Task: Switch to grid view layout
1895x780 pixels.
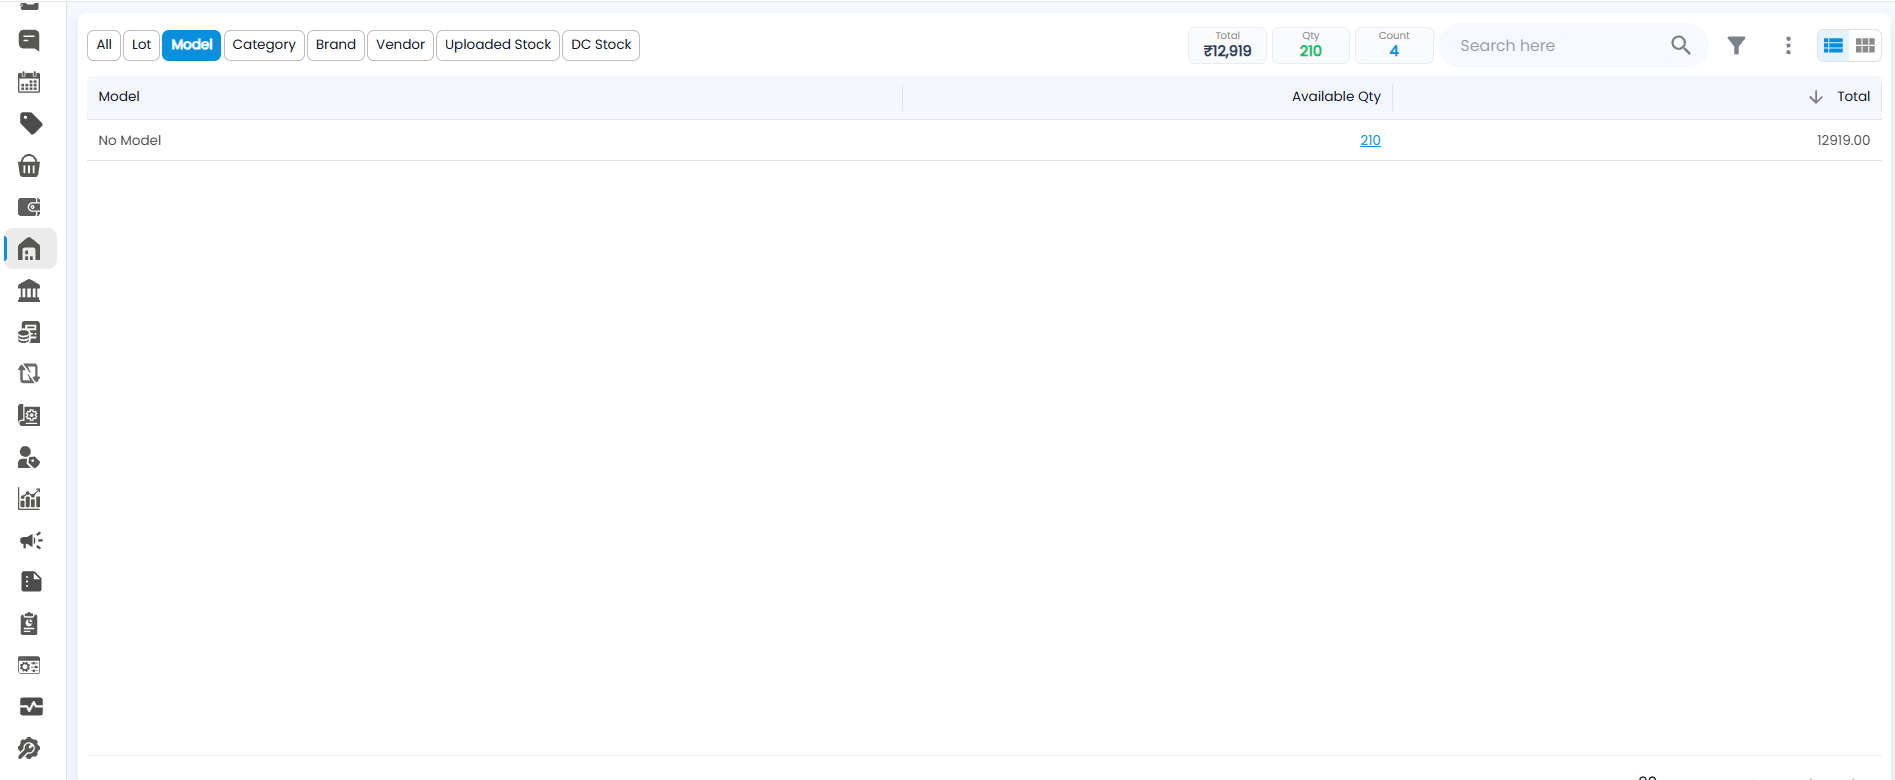Action: click(x=1865, y=45)
